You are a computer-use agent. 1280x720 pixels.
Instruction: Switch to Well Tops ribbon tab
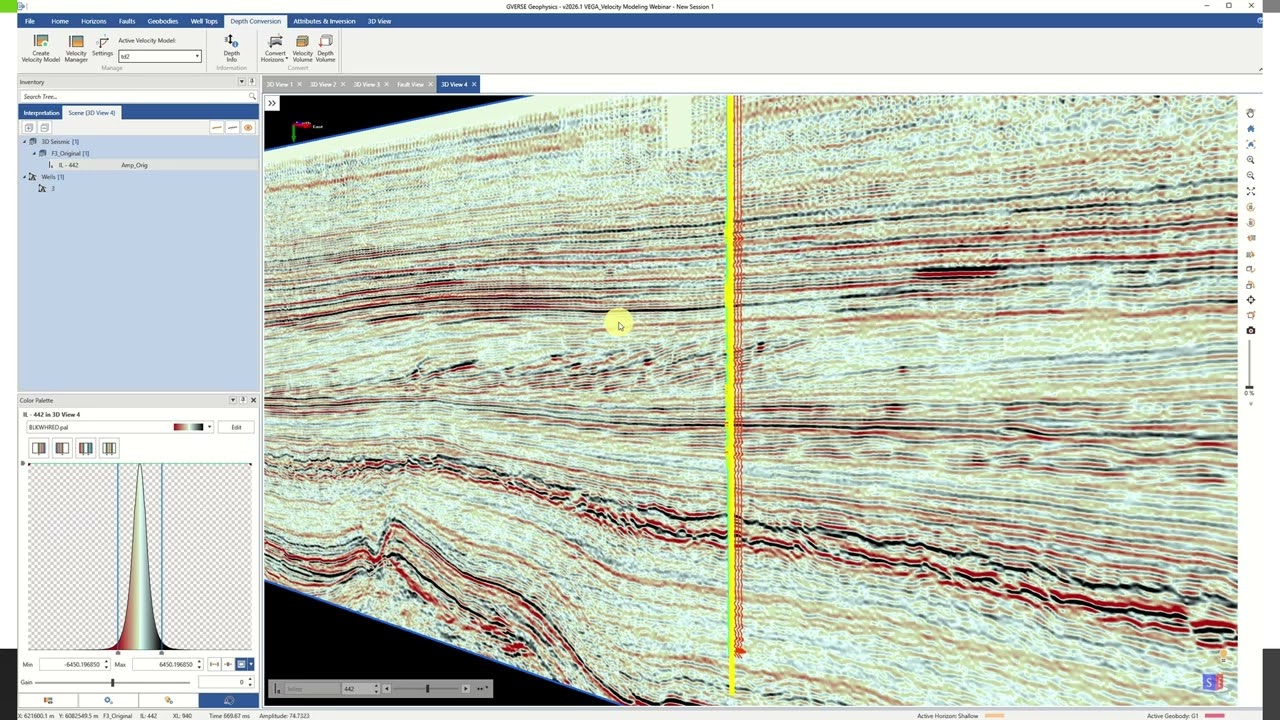point(204,21)
